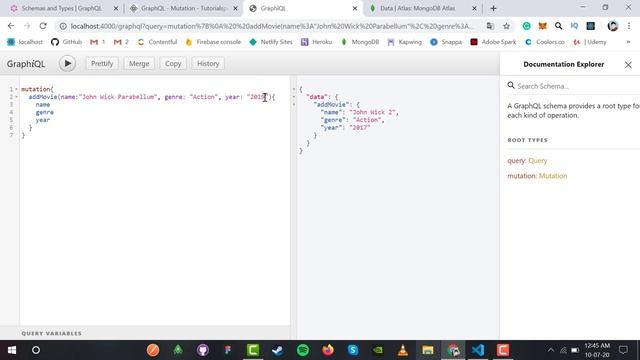Viewport: 640px width, 360px height.
Task: Close the MongoDB Atlas tab
Action: [474, 8]
